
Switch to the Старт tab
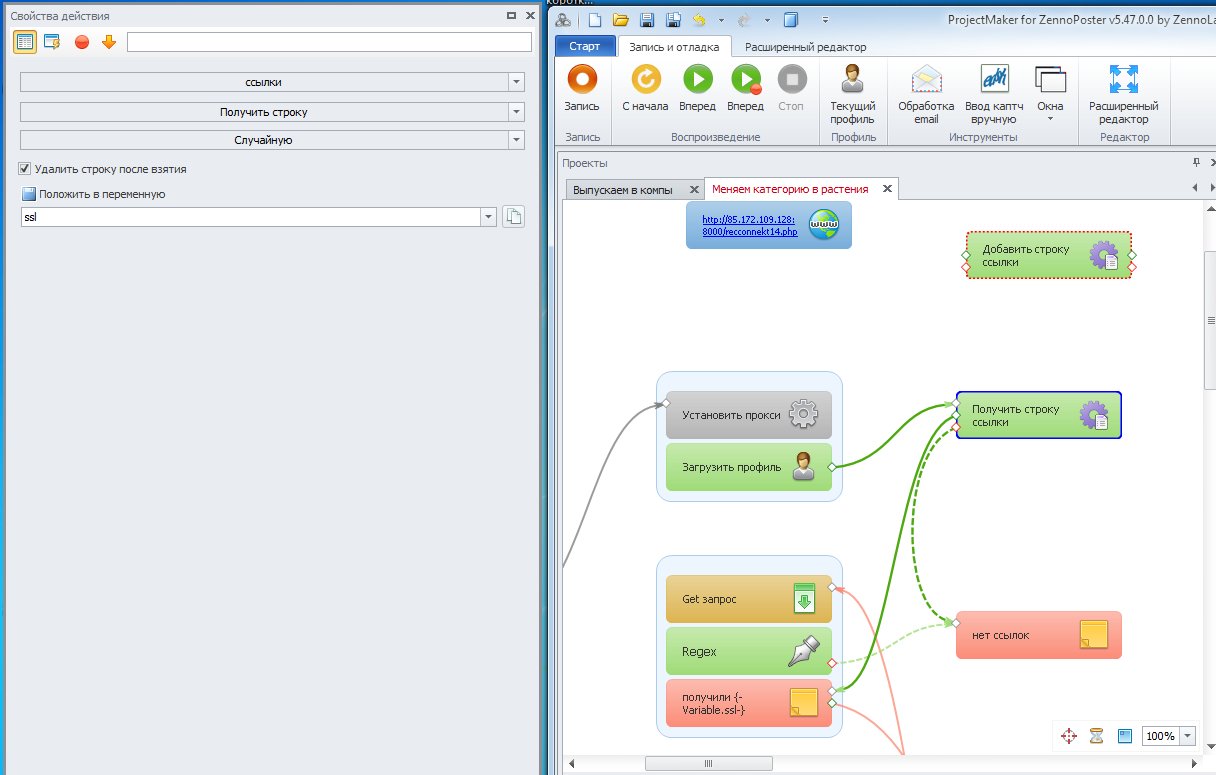click(585, 46)
